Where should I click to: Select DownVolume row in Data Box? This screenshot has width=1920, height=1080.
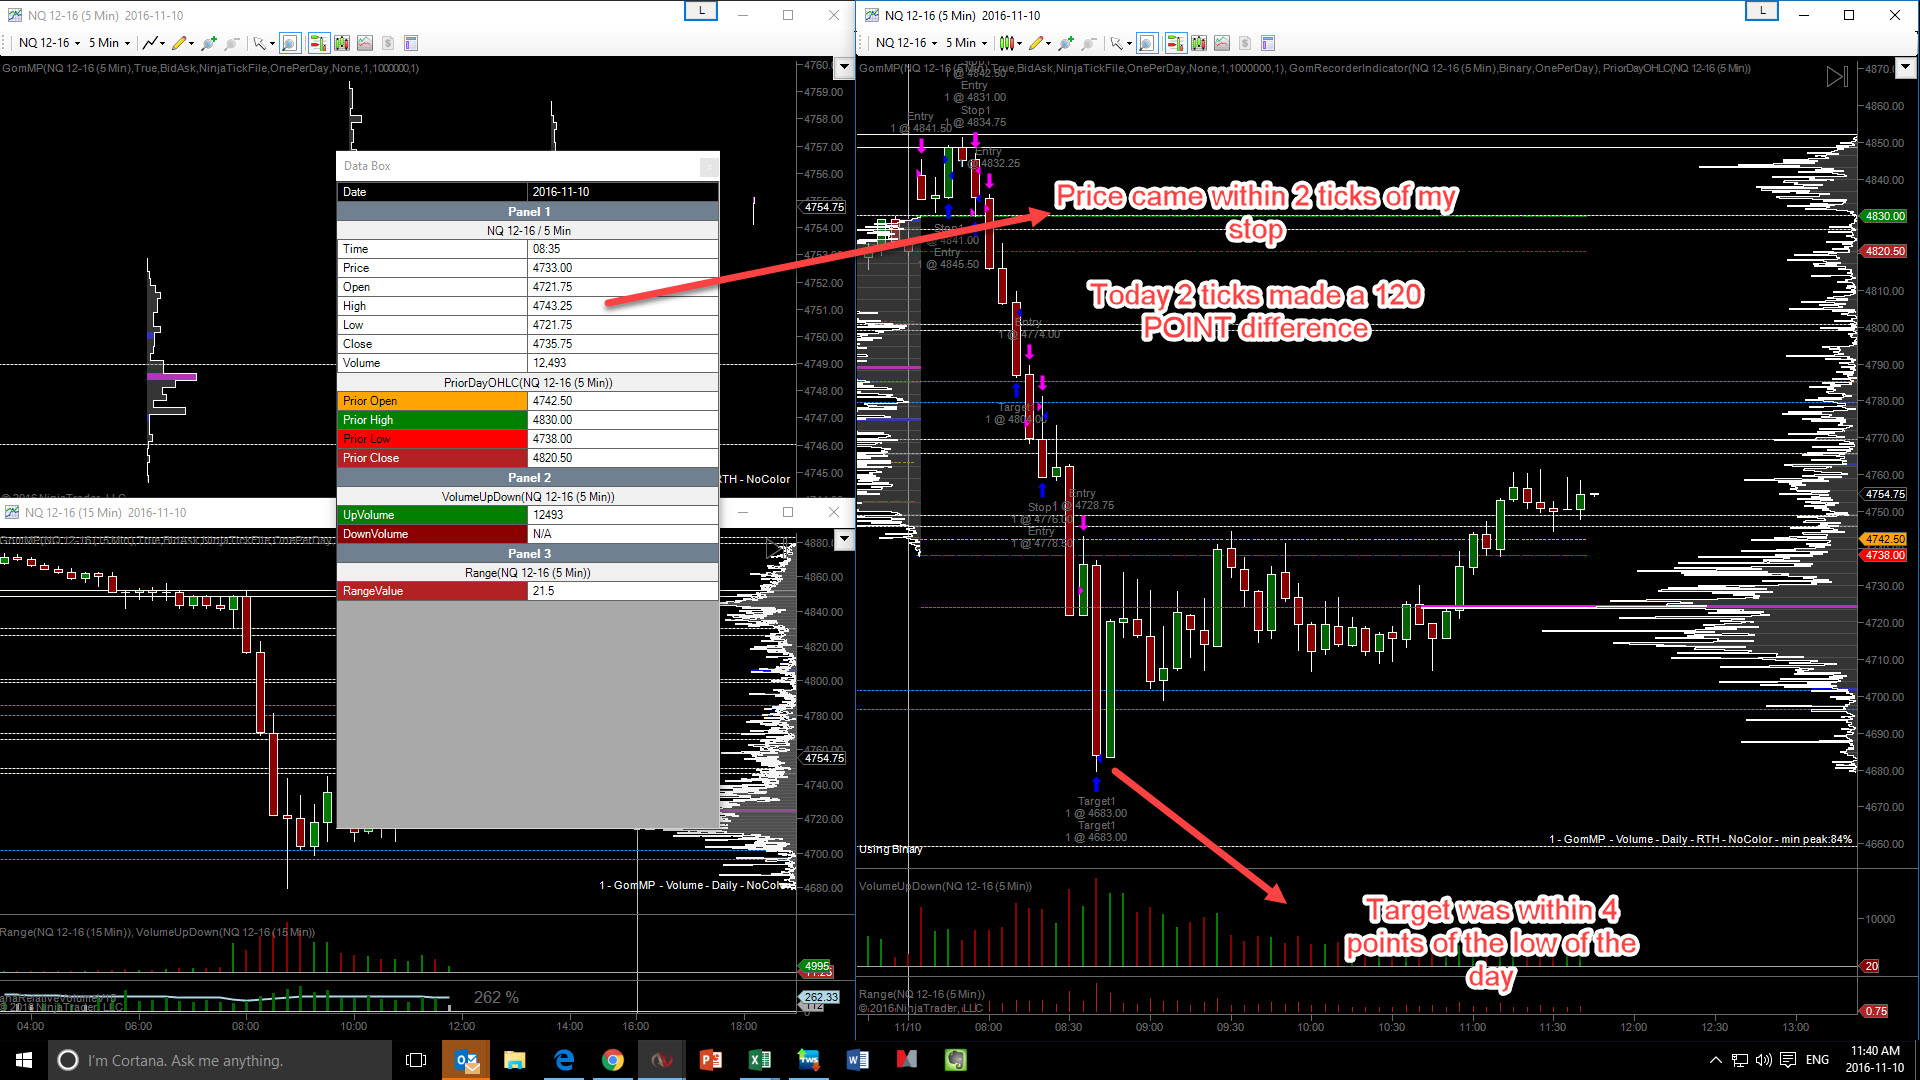click(x=528, y=534)
